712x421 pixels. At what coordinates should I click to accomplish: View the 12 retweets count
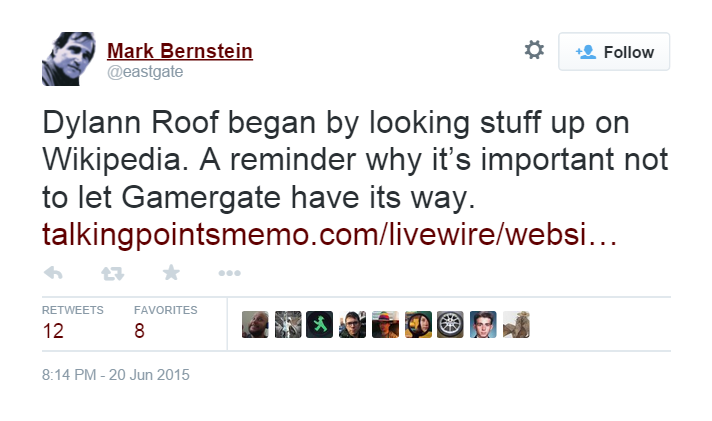click(x=53, y=331)
